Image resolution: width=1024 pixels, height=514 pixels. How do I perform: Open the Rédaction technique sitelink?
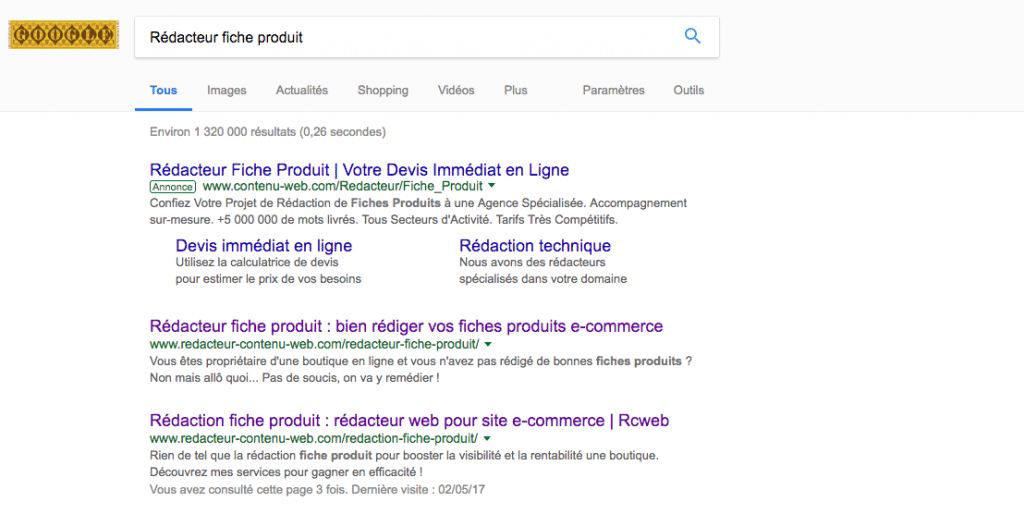coord(535,246)
